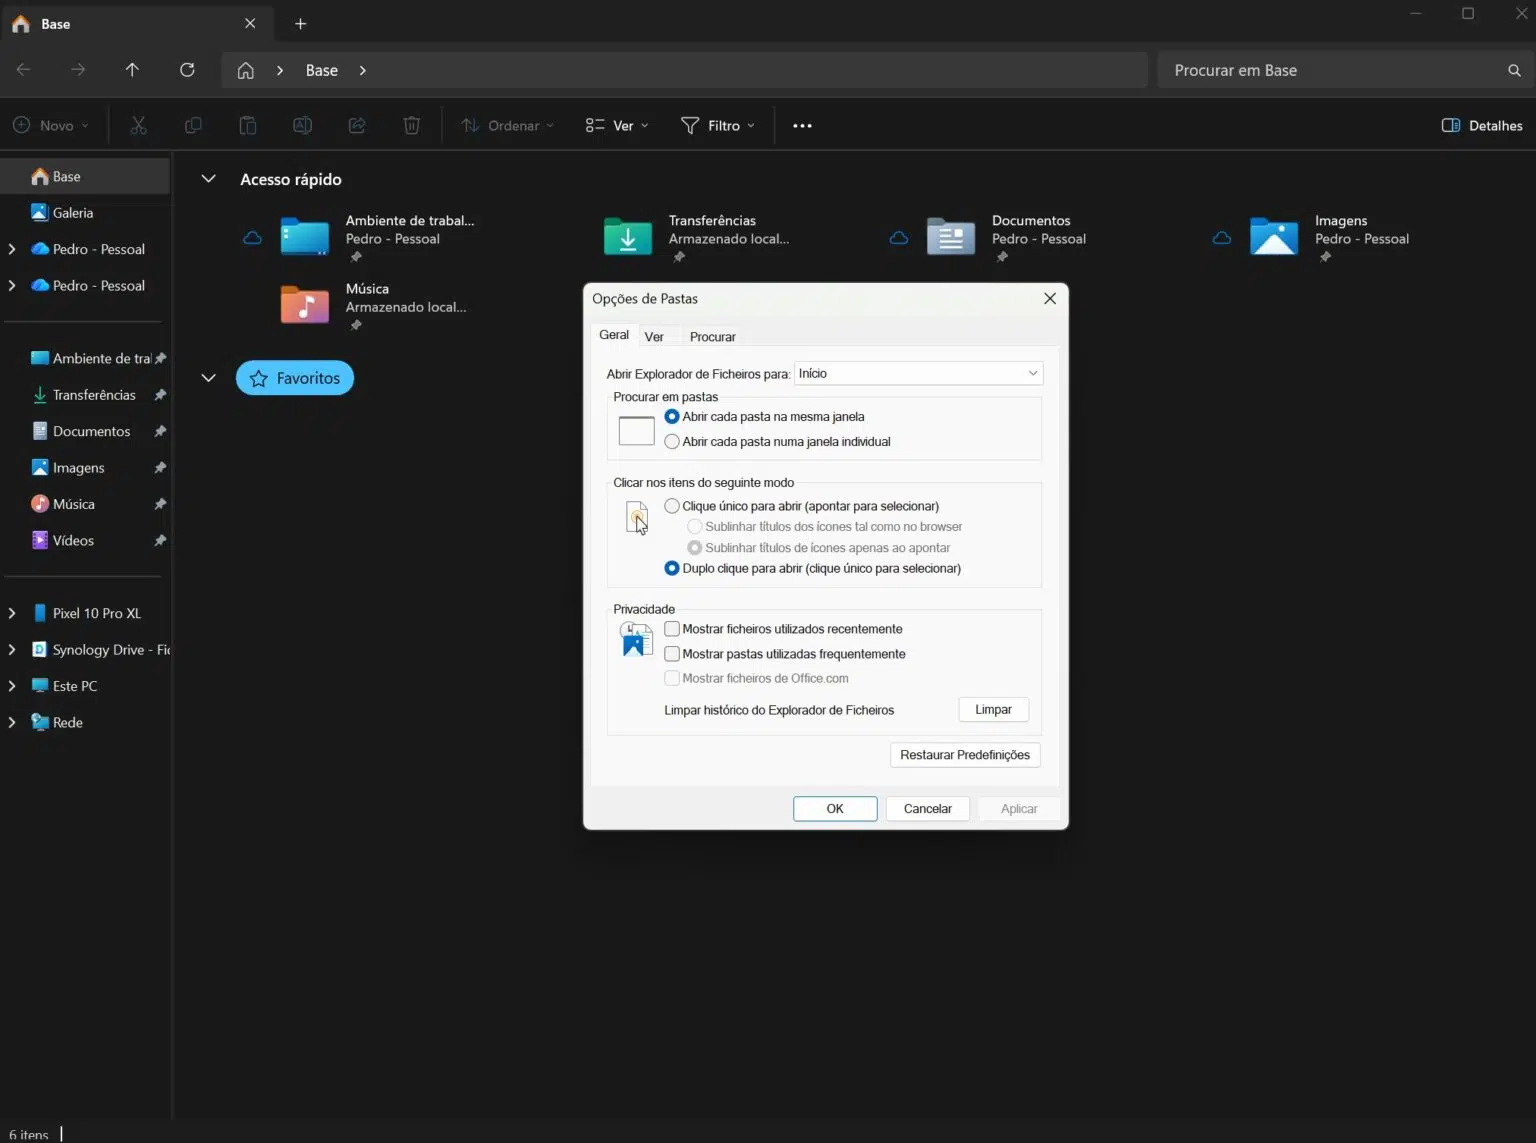Image resolution: width=1536 pixels, height=1143 pixels.
Task: Click the up-directory arrow icon
Action: [x=132, y=70]
